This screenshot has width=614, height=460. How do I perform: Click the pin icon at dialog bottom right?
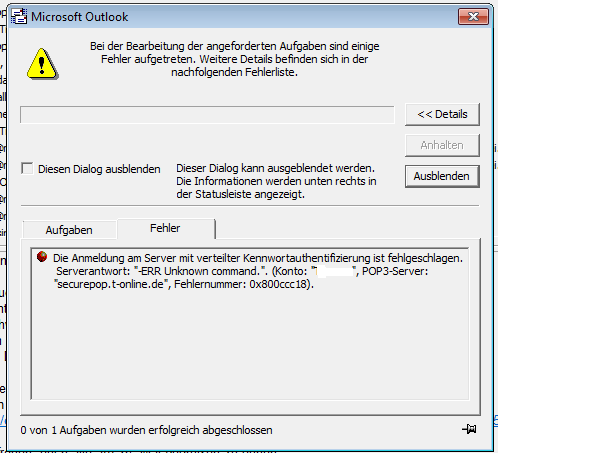pyautogui.click(x=469, y=429)
